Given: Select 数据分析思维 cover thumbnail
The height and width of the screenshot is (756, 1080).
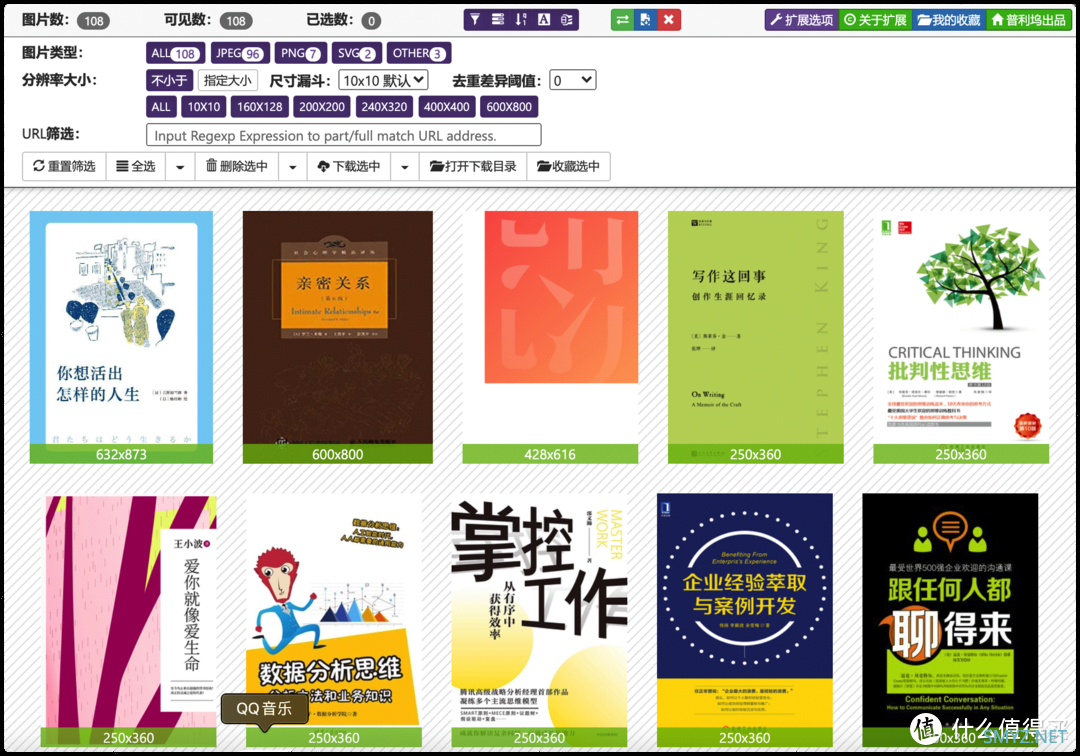Looking at the screenshot, I should (x=334, y=620).
